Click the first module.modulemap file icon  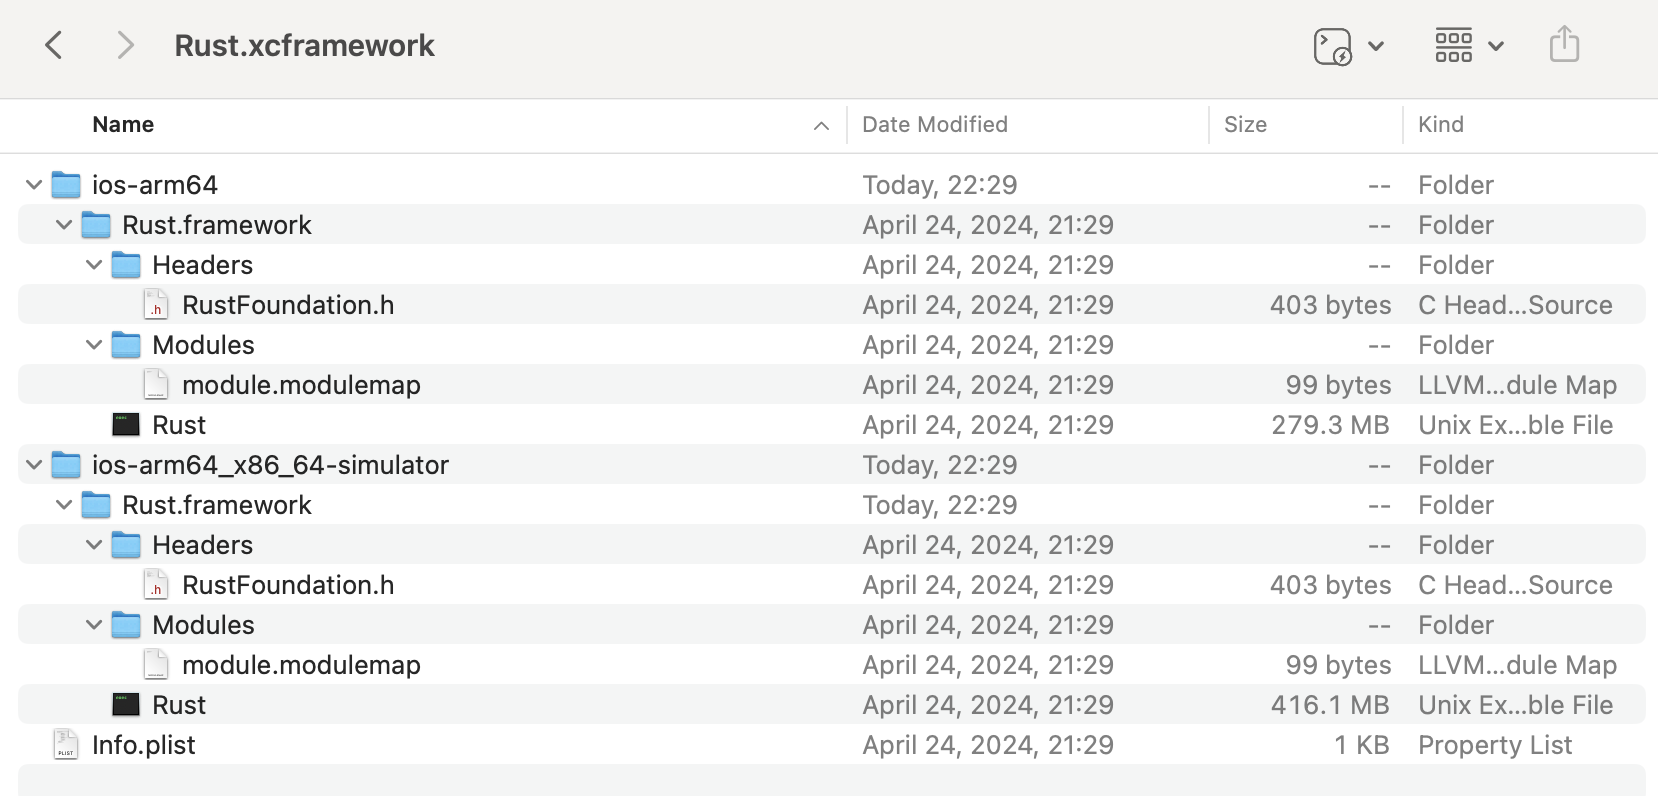click(156, 385)
